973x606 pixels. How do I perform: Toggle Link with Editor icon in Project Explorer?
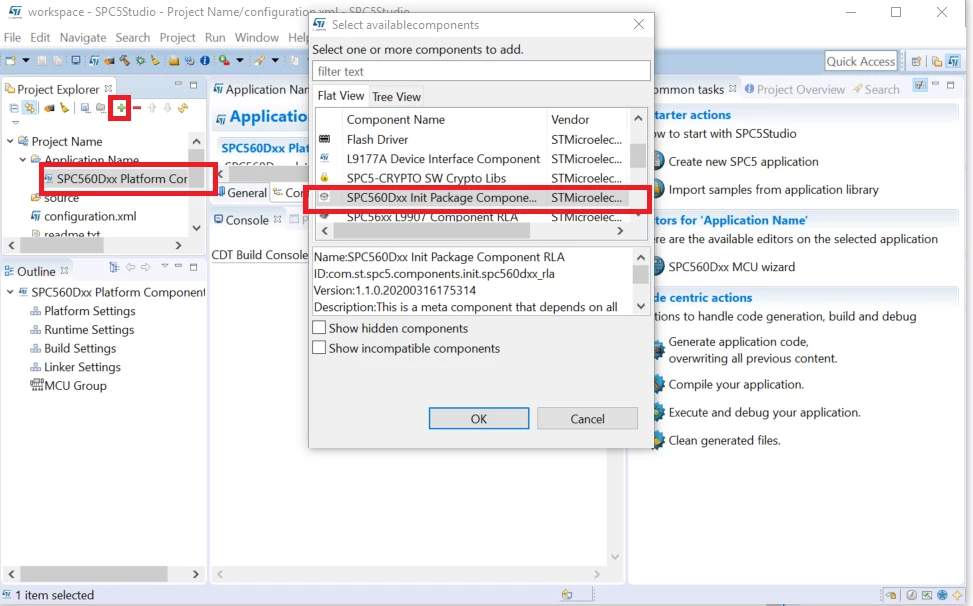click(29, 108)
